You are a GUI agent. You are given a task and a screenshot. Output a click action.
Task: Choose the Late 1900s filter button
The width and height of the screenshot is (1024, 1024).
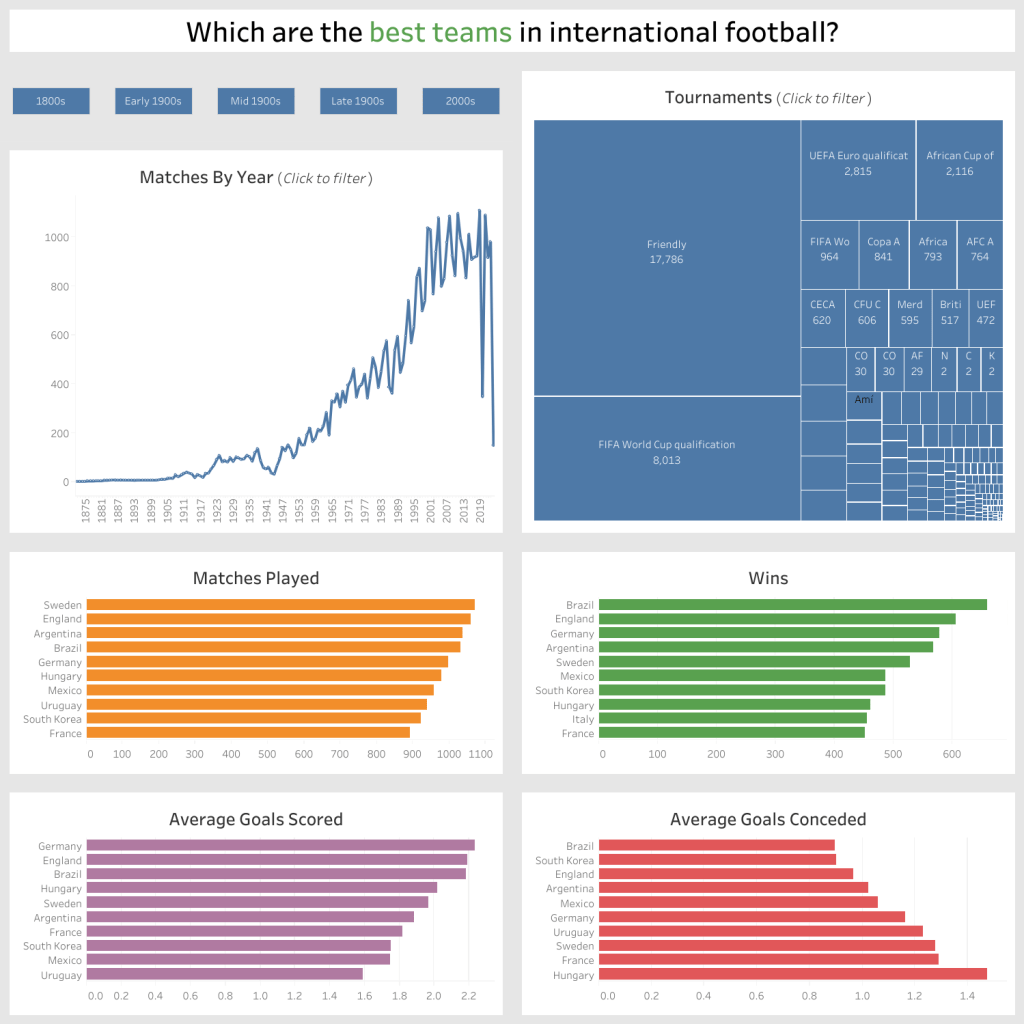point(358,101)
